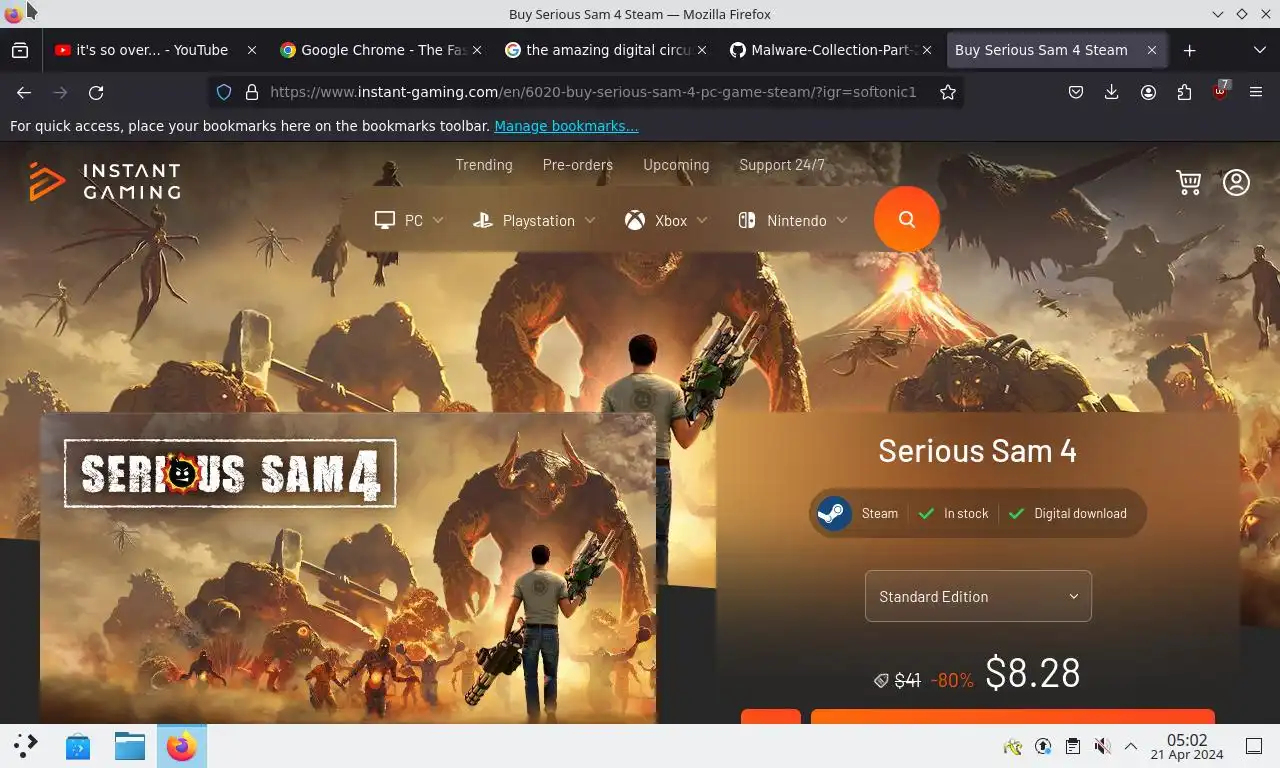This screenshot has height=768, width=1280.
Task: Open Support 24/7 link
Action: pos(782,165)
